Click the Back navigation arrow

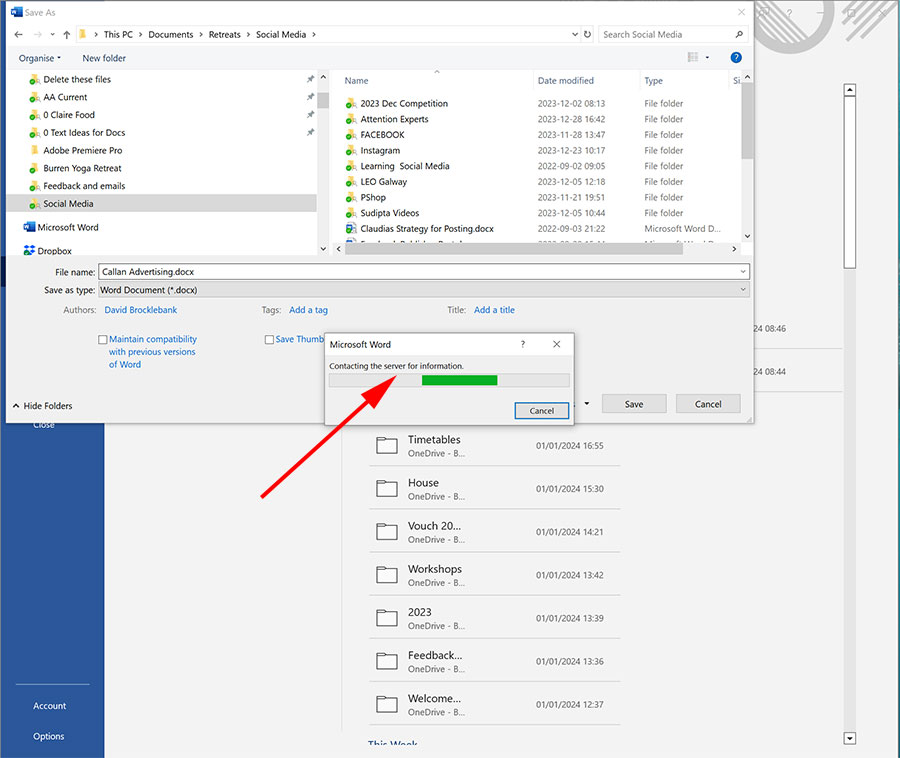coord(18,34)
